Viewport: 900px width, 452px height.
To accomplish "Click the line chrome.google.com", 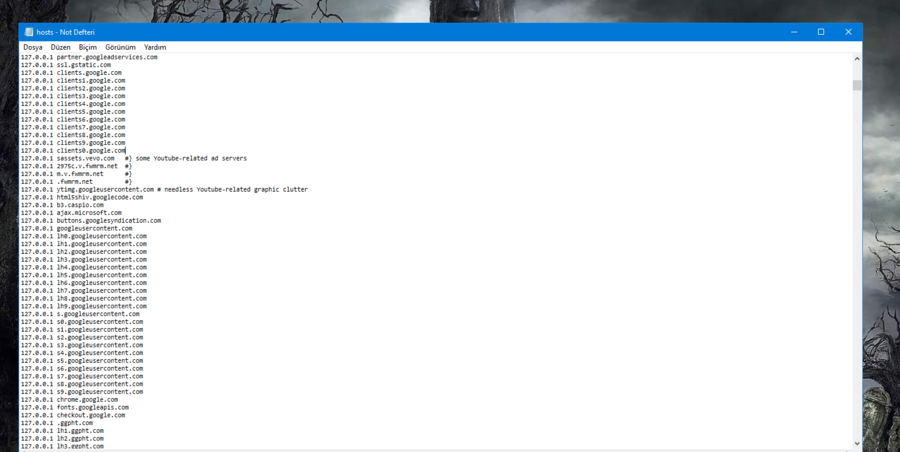I will (x=69, y=399).
